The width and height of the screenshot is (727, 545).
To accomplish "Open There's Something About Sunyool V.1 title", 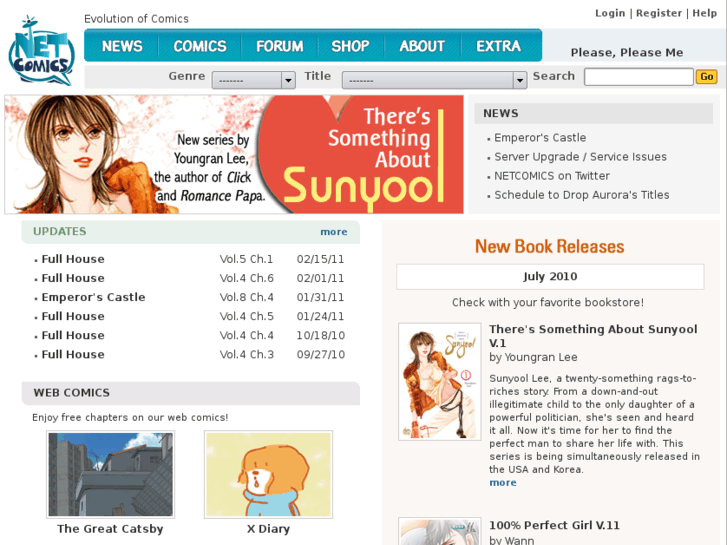I will (593, 336).
